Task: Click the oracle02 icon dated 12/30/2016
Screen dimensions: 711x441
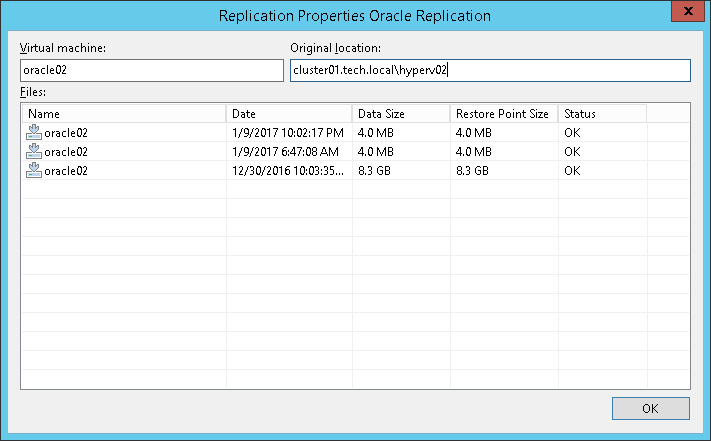Action: coord(34,170)
